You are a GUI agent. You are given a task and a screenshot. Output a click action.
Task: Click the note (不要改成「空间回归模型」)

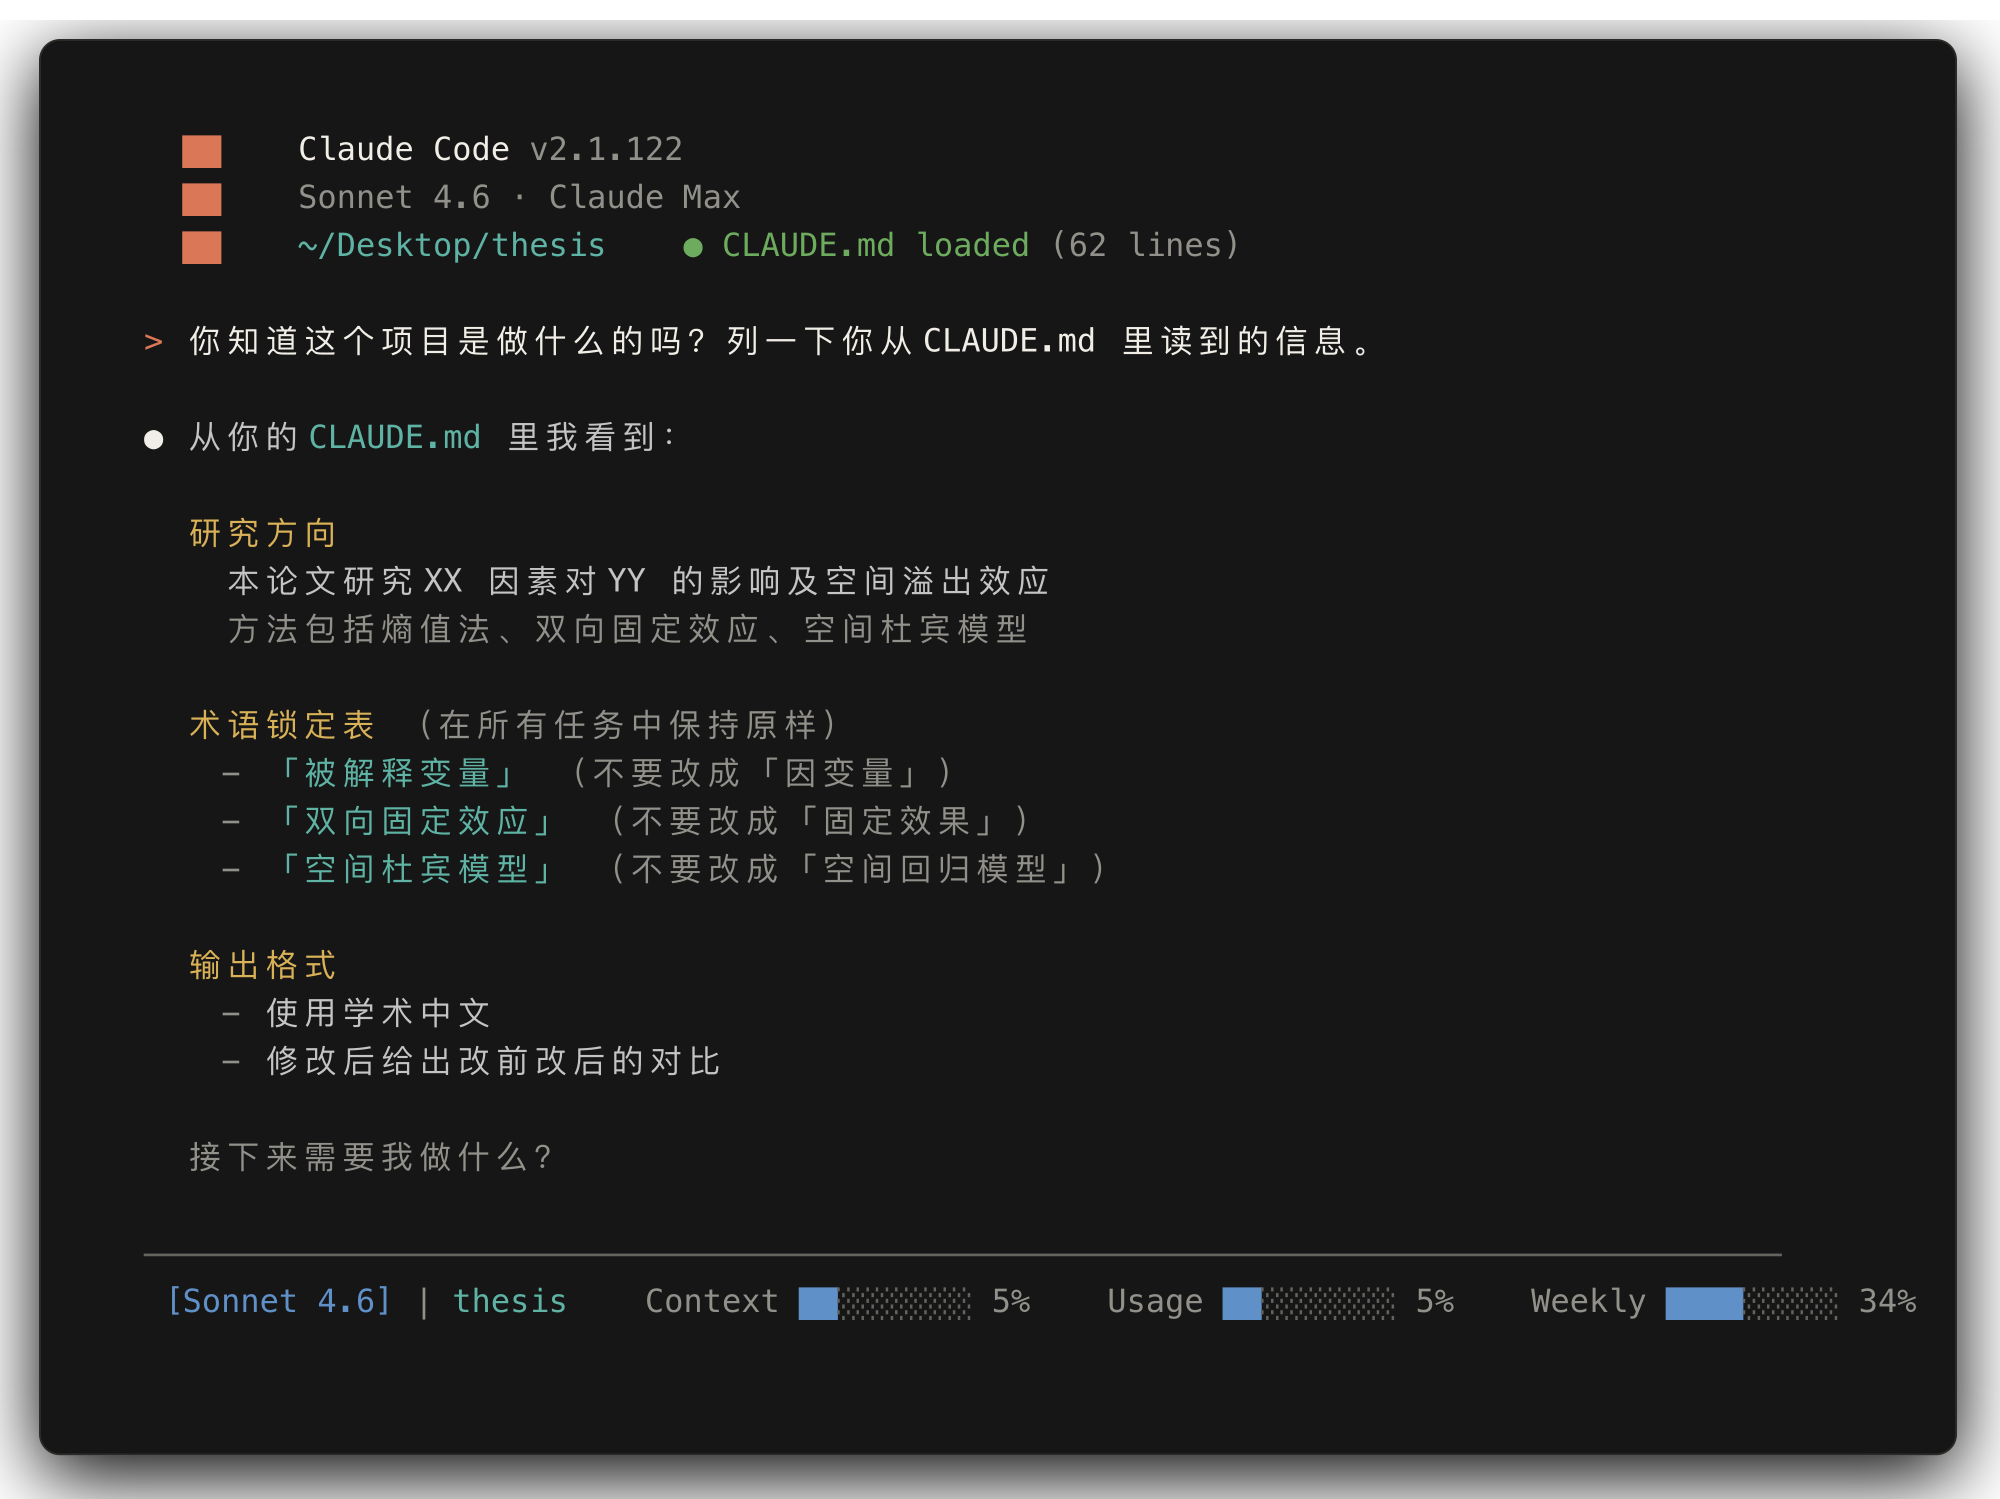coord(860,869)
